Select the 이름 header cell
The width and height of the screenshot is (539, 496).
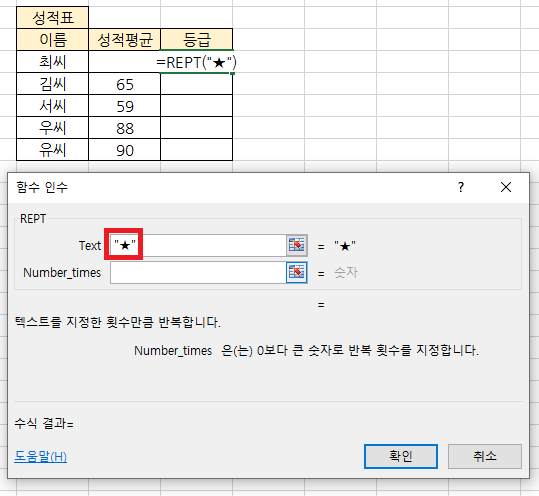pyautogui.click(x=53, y=40)
